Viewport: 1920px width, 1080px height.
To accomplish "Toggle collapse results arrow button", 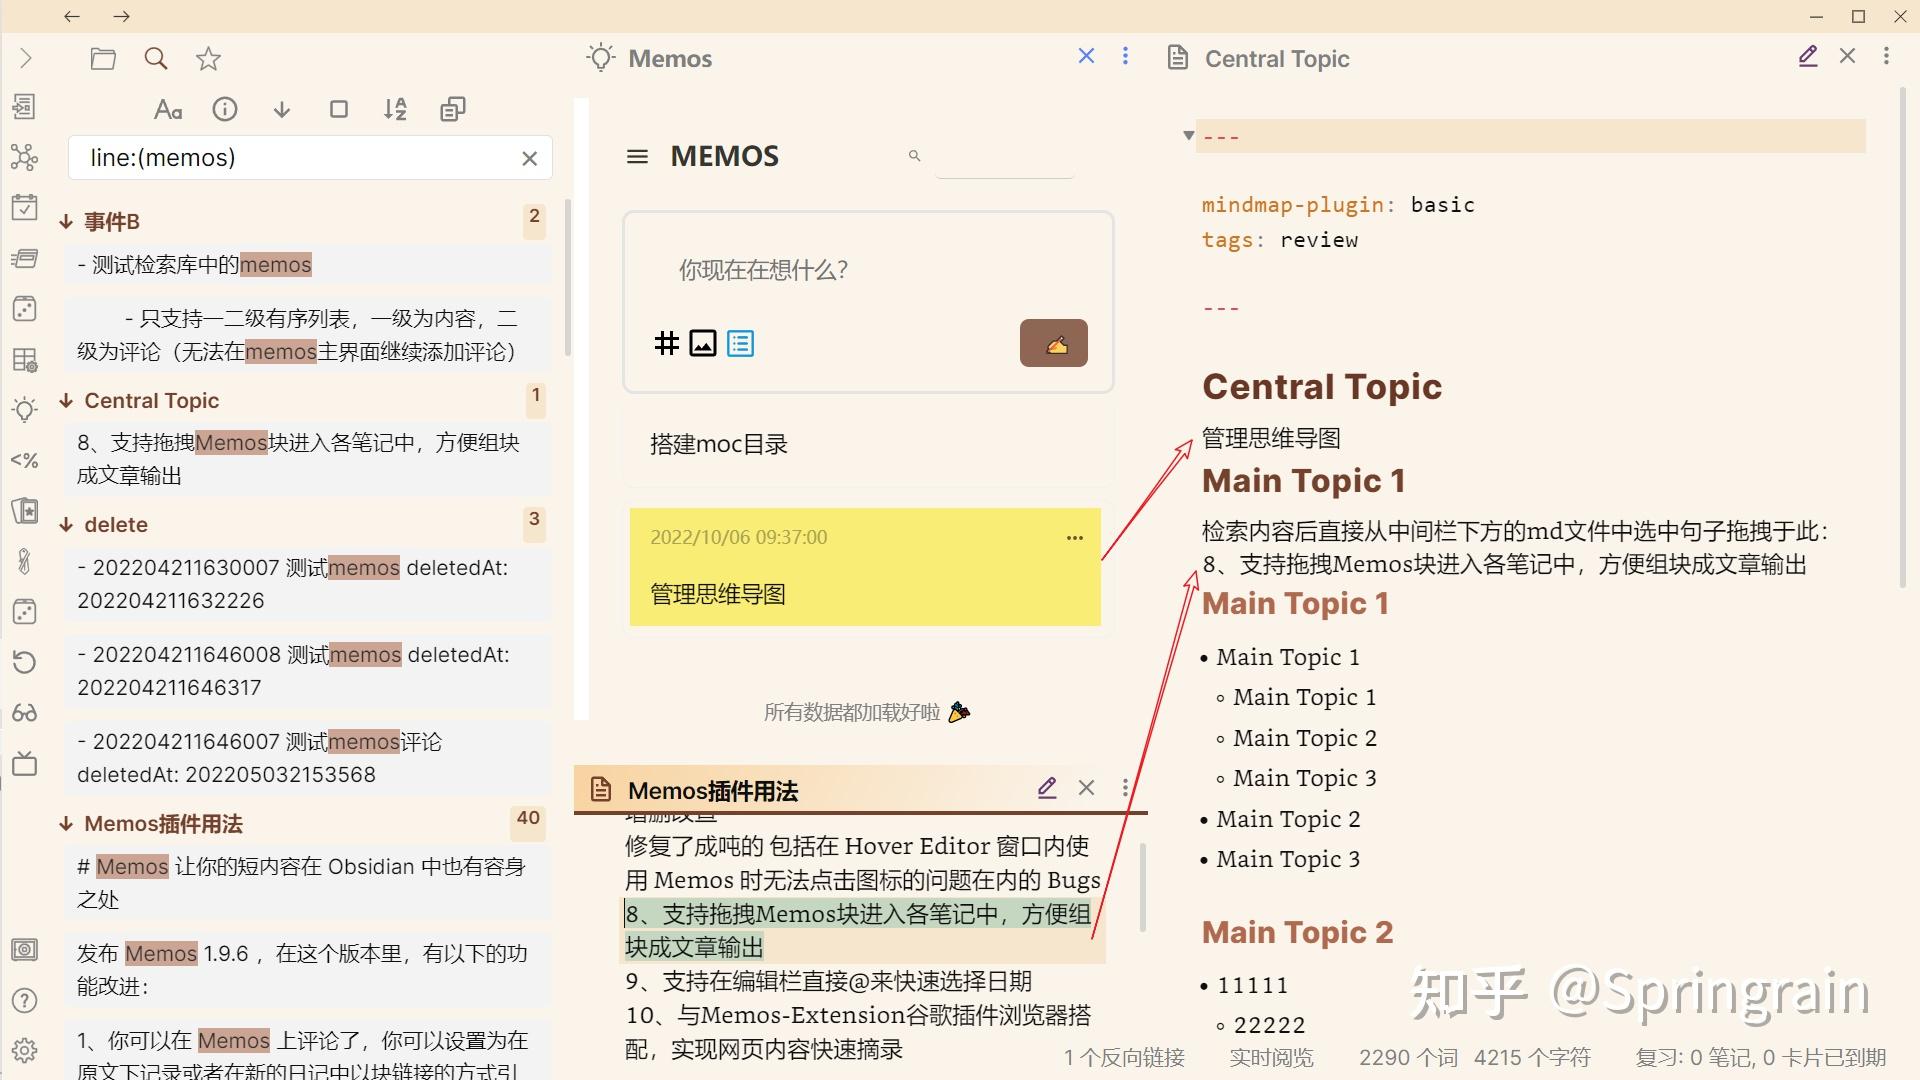I will (x=282, y=109).
